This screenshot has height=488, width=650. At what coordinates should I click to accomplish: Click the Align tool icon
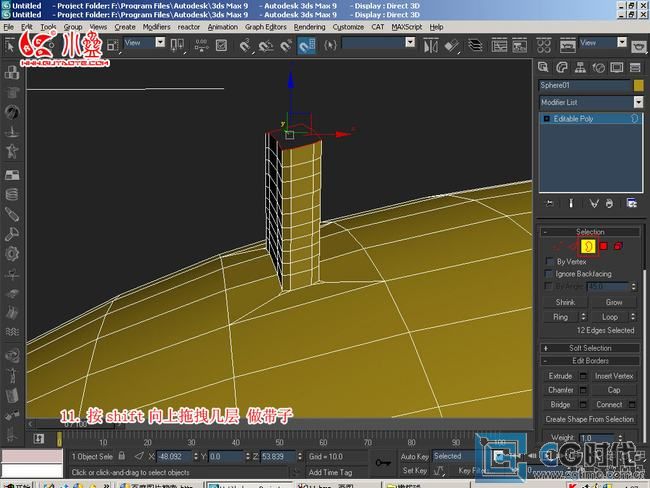point(451,45)
